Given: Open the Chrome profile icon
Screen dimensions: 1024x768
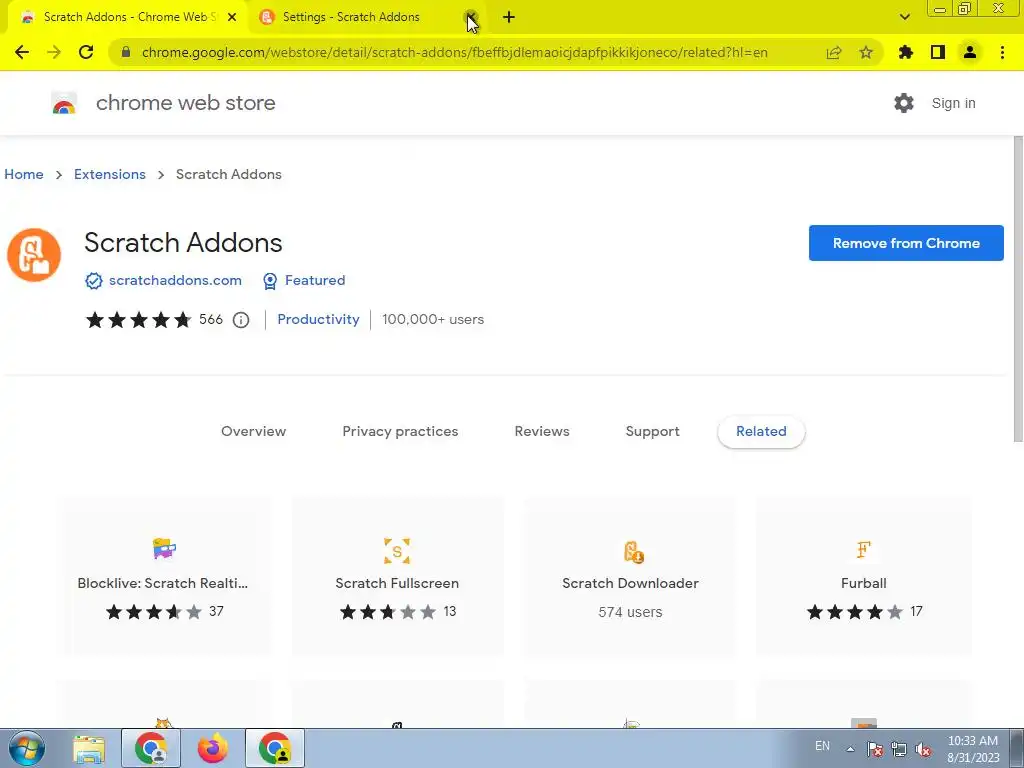Looking at the screenshot, I should tap(970, 52).
